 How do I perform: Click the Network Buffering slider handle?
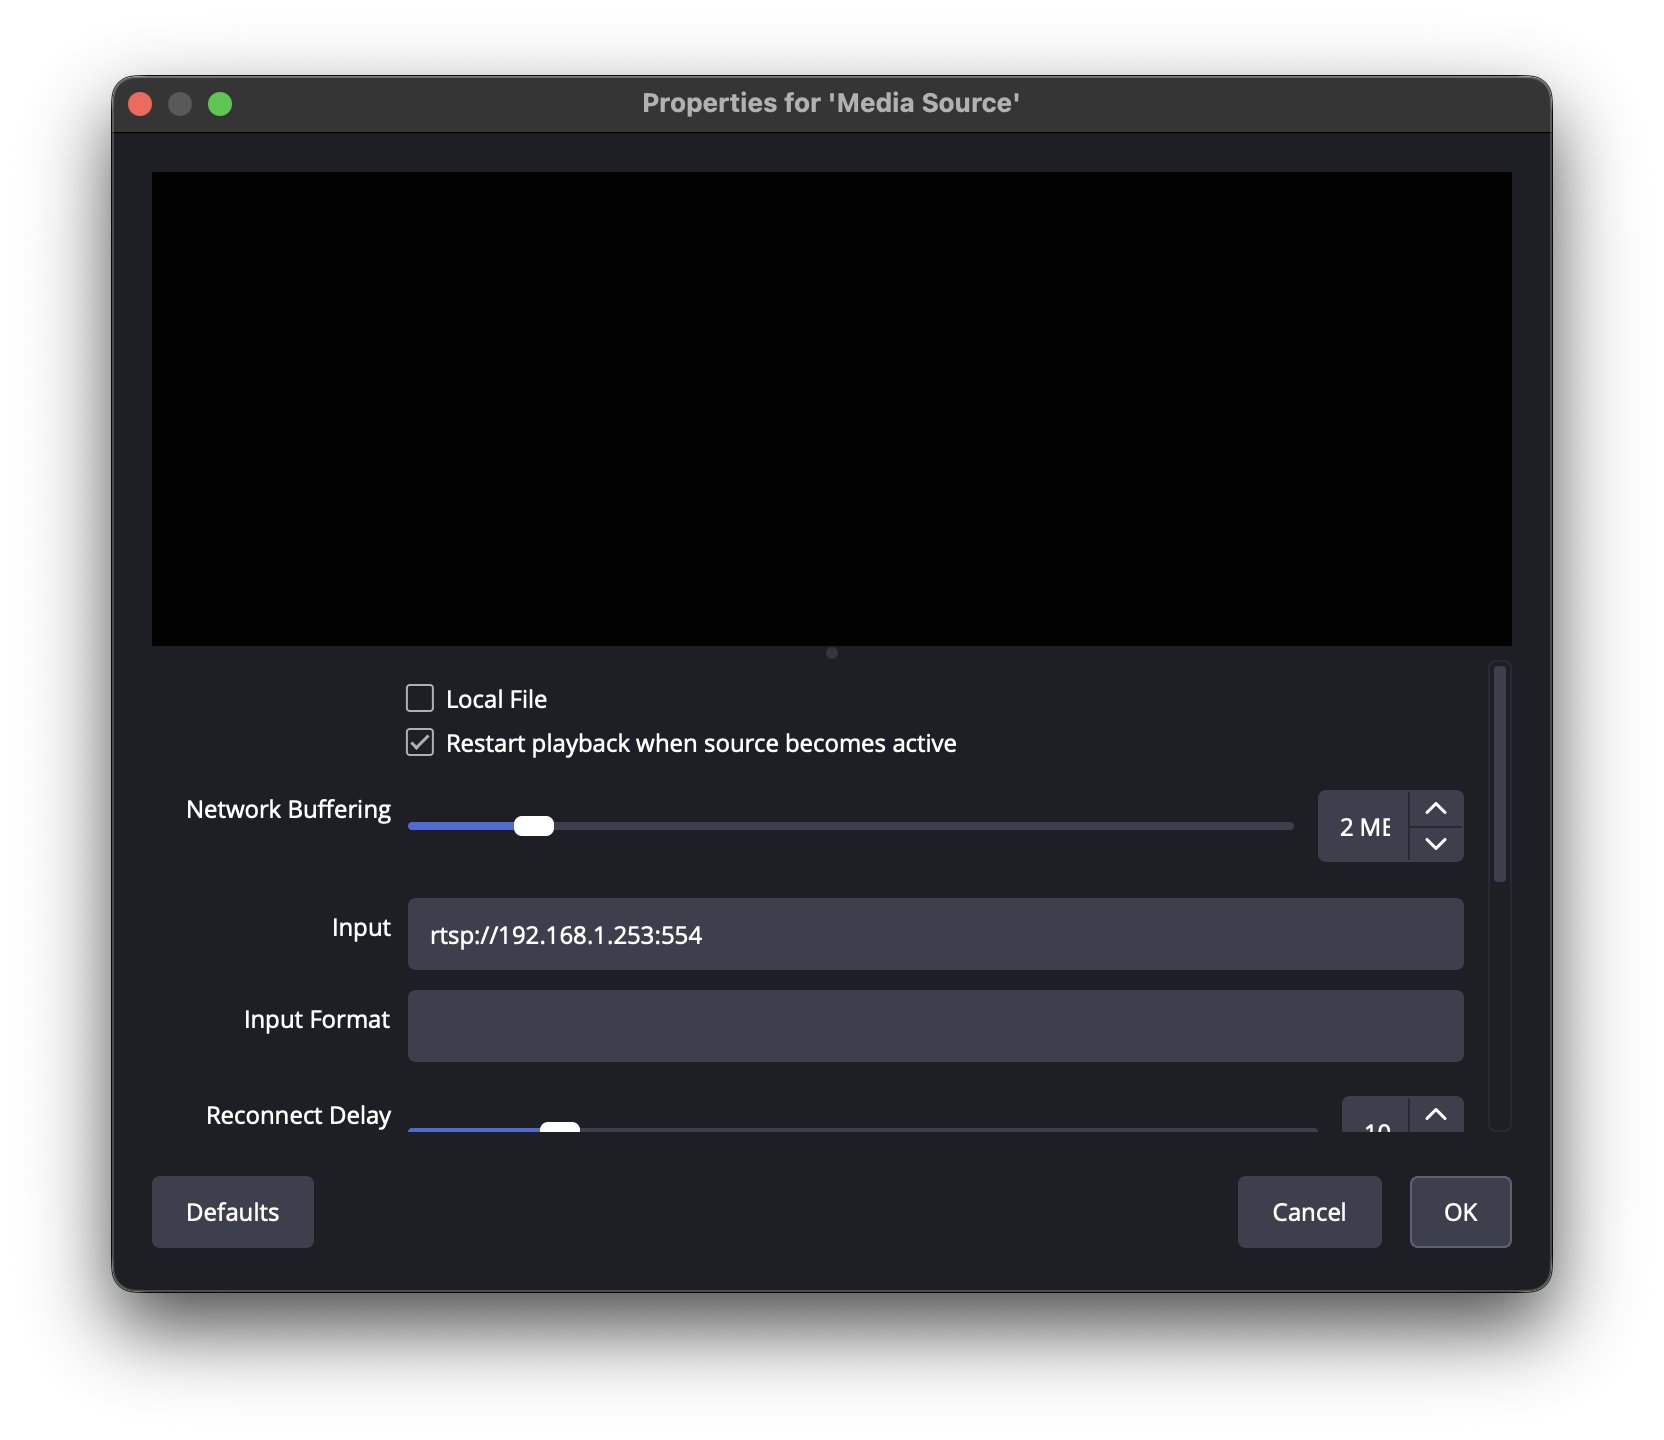coord(534,826)
